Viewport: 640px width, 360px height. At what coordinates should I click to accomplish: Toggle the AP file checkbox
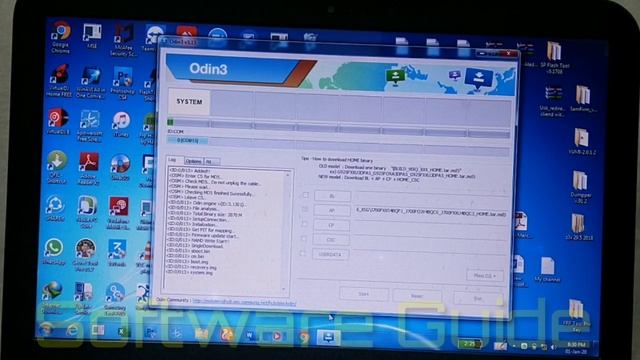[305, 209]
